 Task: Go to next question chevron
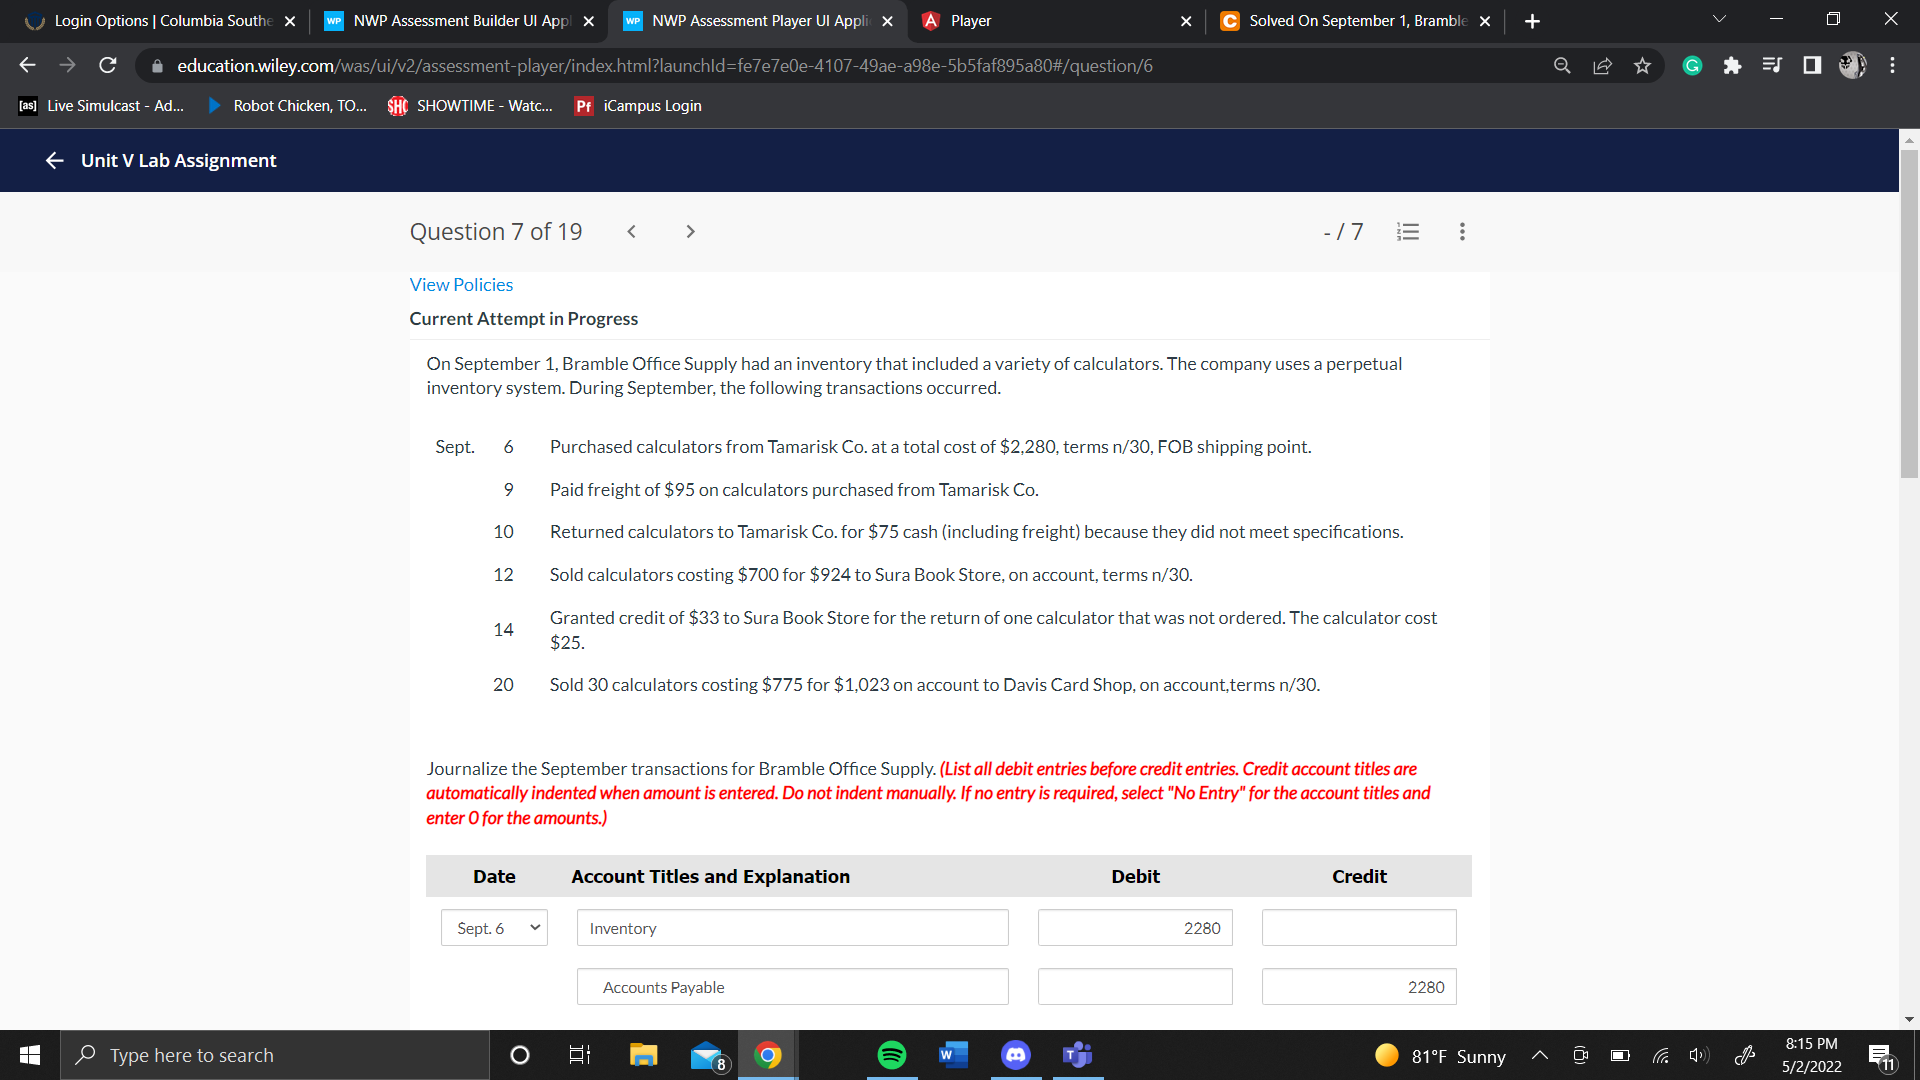[690, 232]
